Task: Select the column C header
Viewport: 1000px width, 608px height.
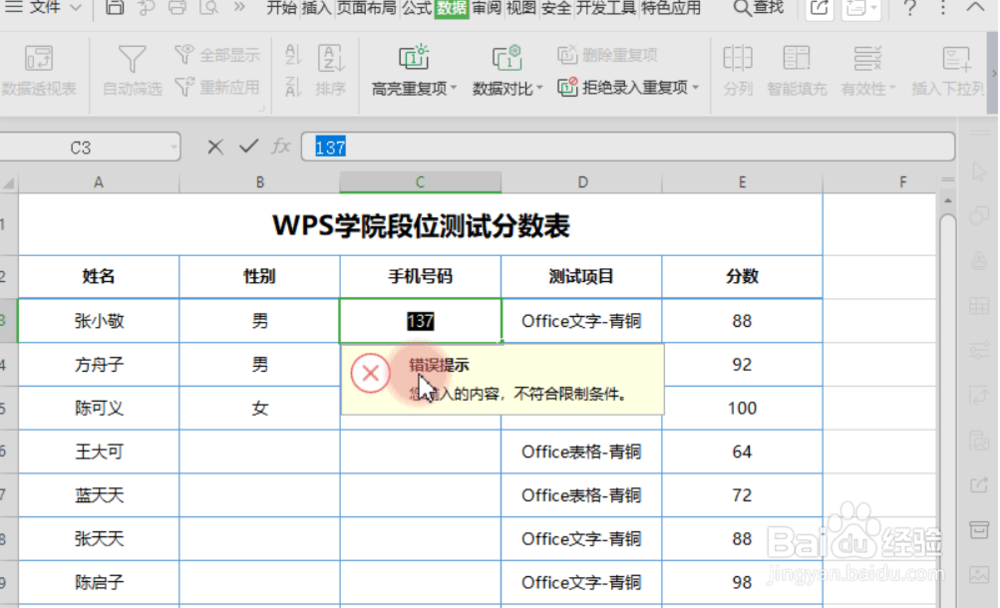Action: tap(420, 182)
